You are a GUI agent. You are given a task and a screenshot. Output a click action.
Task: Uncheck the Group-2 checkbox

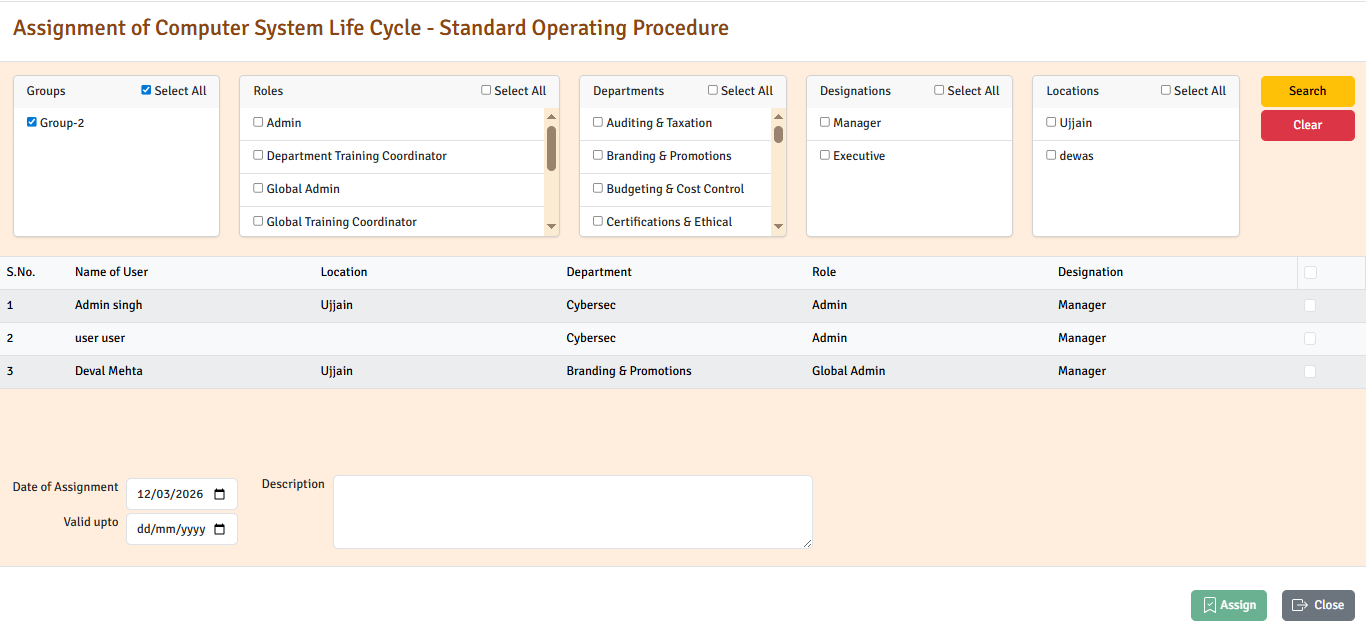point(32,123)
